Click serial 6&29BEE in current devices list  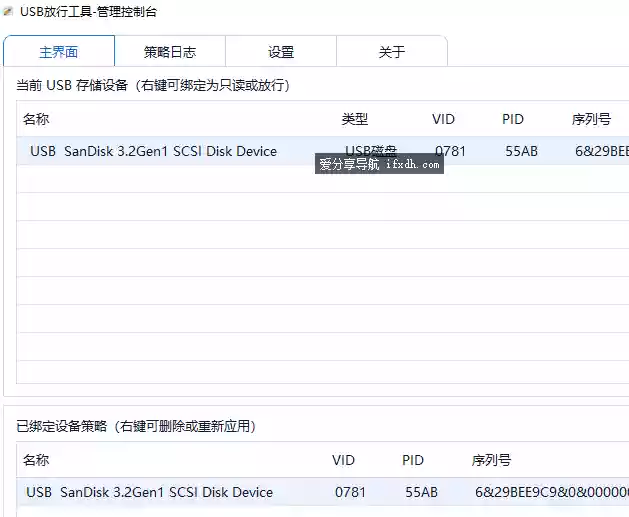point(602,151)
